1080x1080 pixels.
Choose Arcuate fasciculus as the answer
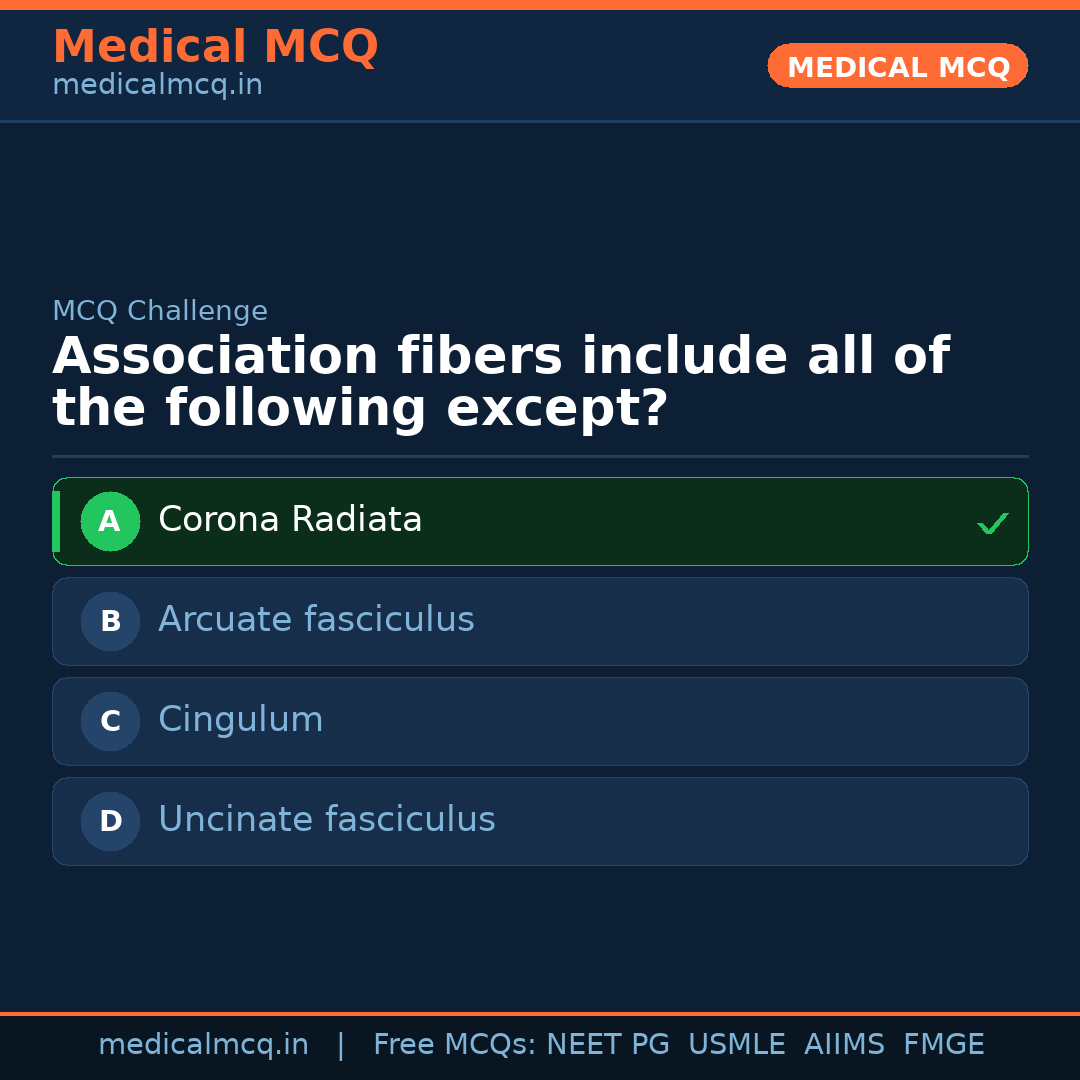point(316,620)
